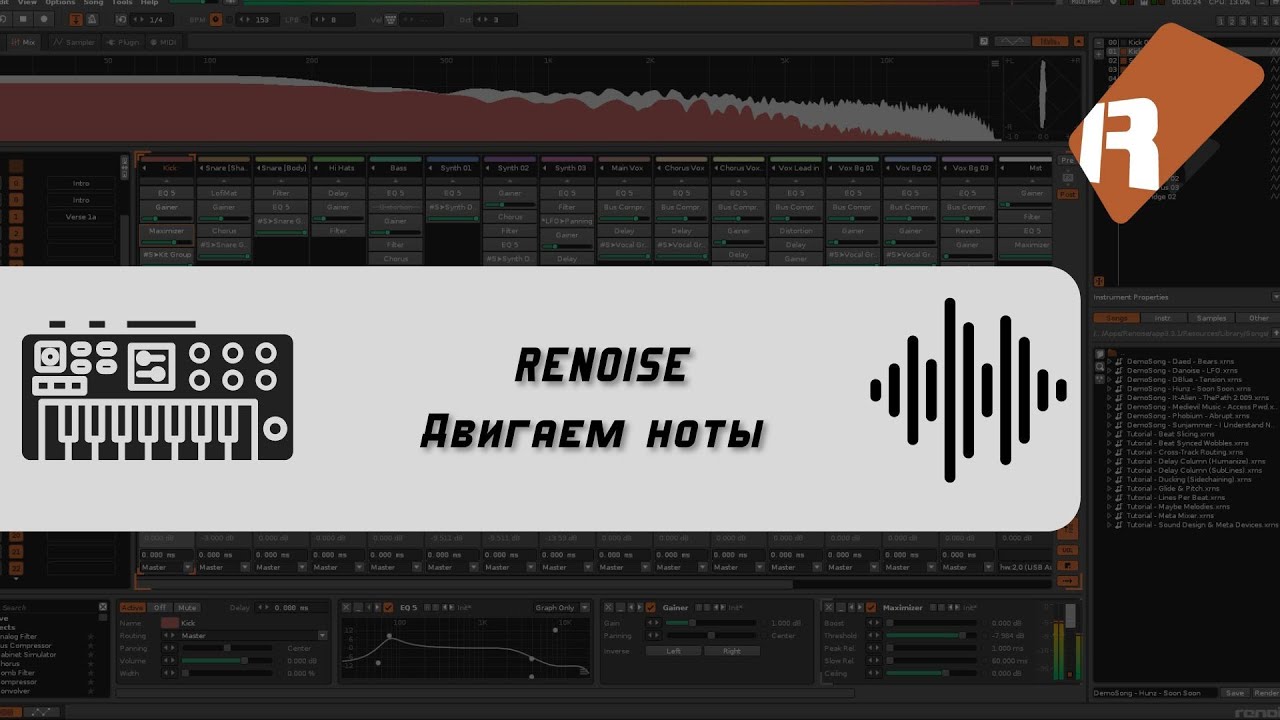The height and width of the screenshot is (720, 1280).
Task: Open the Song menu
Action: click(x=93, y=3)
